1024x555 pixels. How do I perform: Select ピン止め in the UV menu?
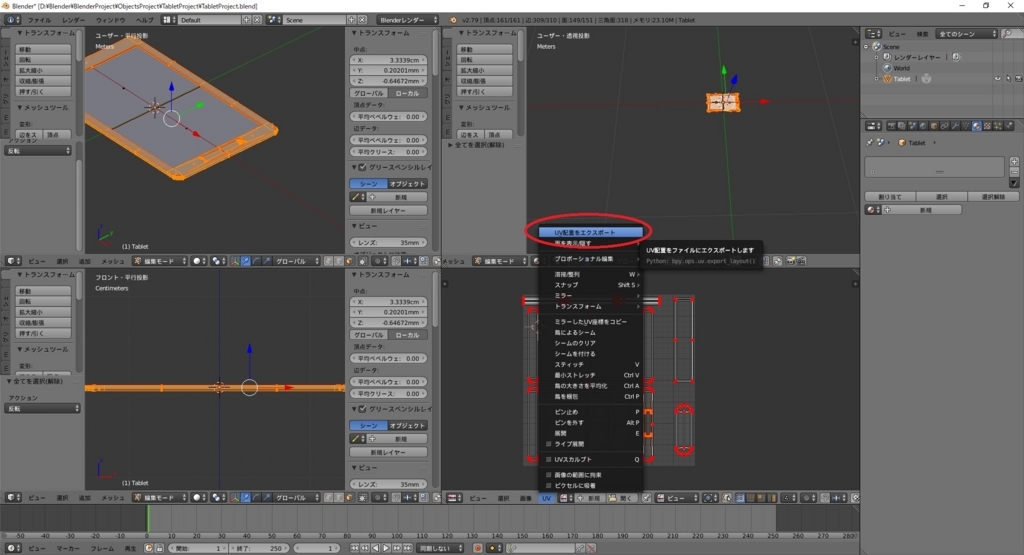click(x=590, y=412)
